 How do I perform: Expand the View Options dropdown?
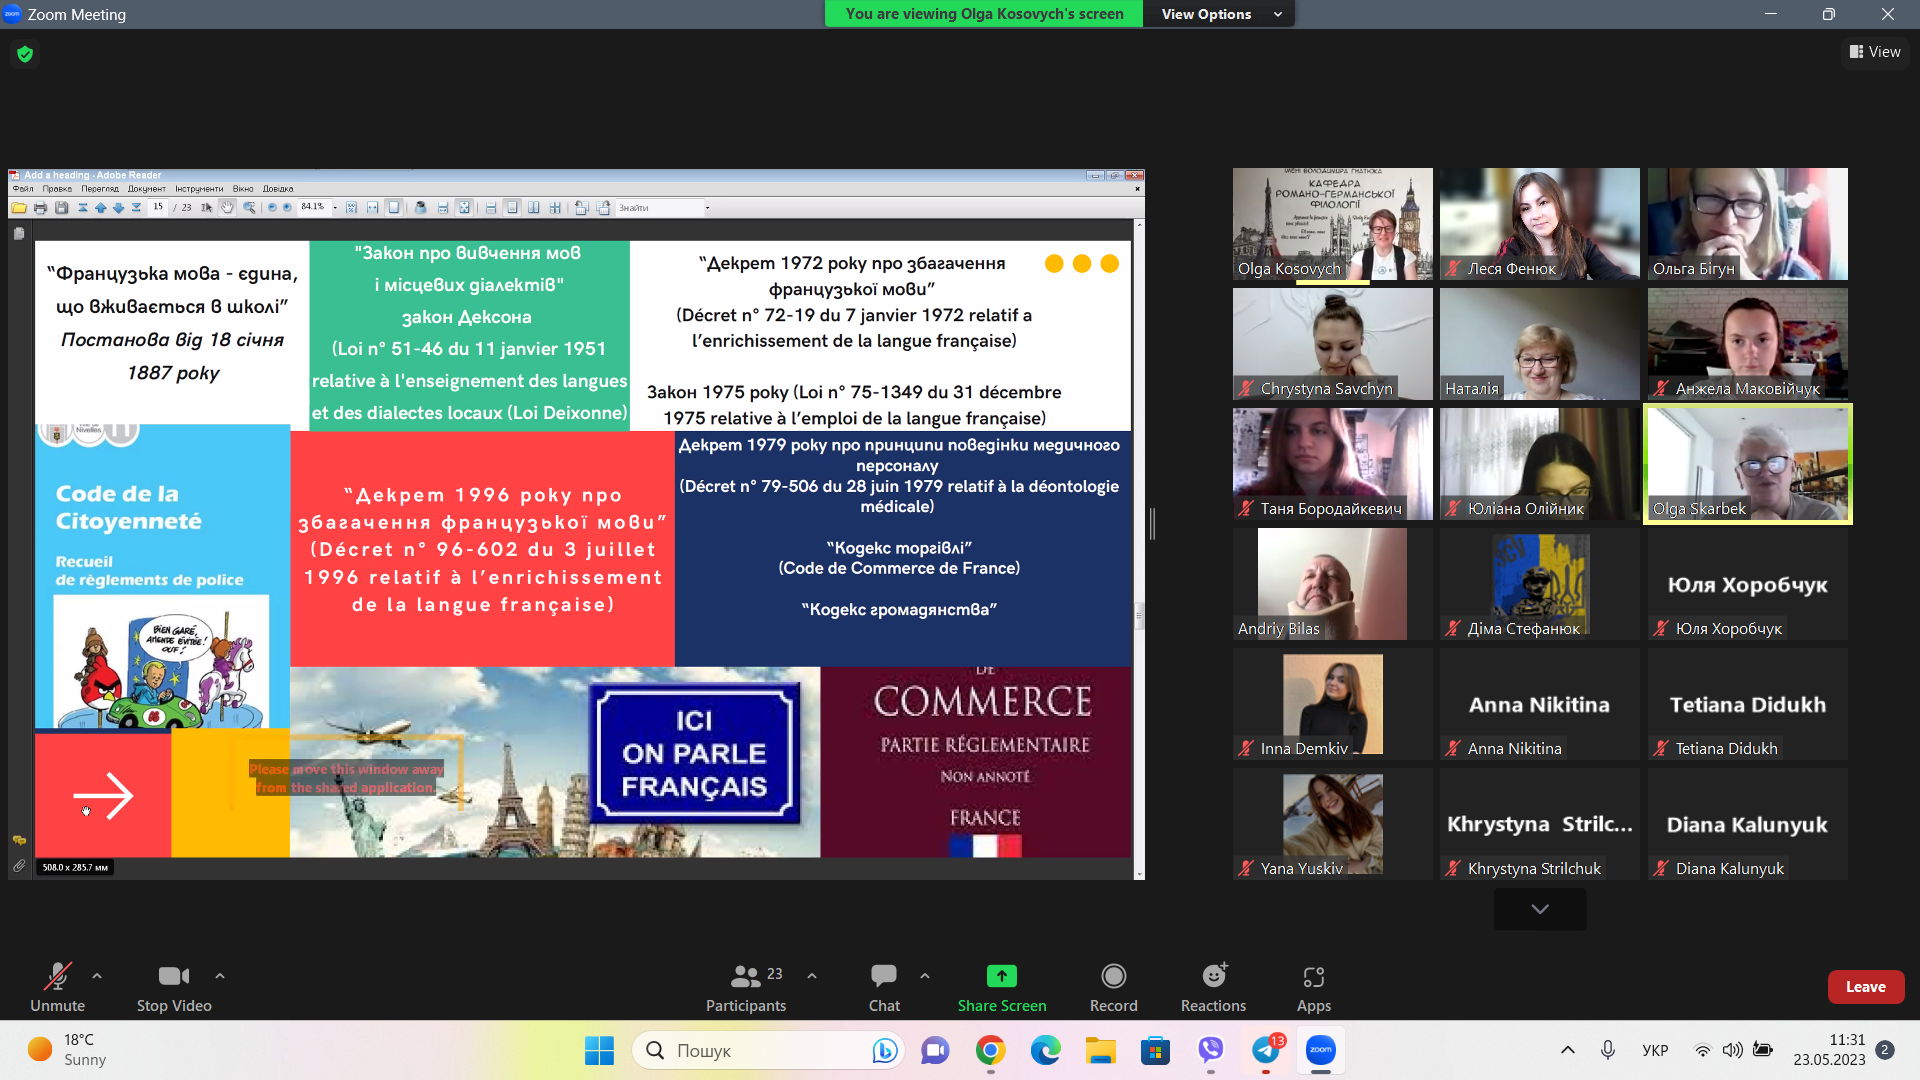coord(1218,14)
